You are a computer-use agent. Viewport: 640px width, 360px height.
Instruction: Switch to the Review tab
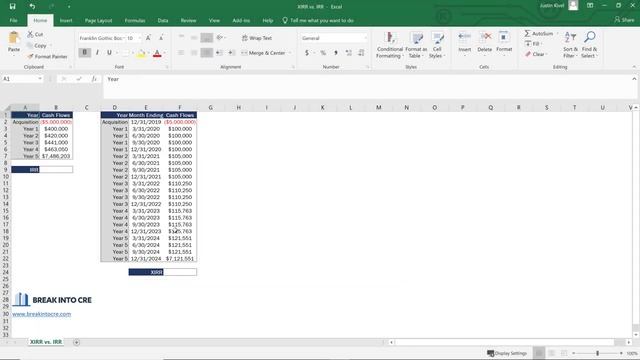point(188,20)
